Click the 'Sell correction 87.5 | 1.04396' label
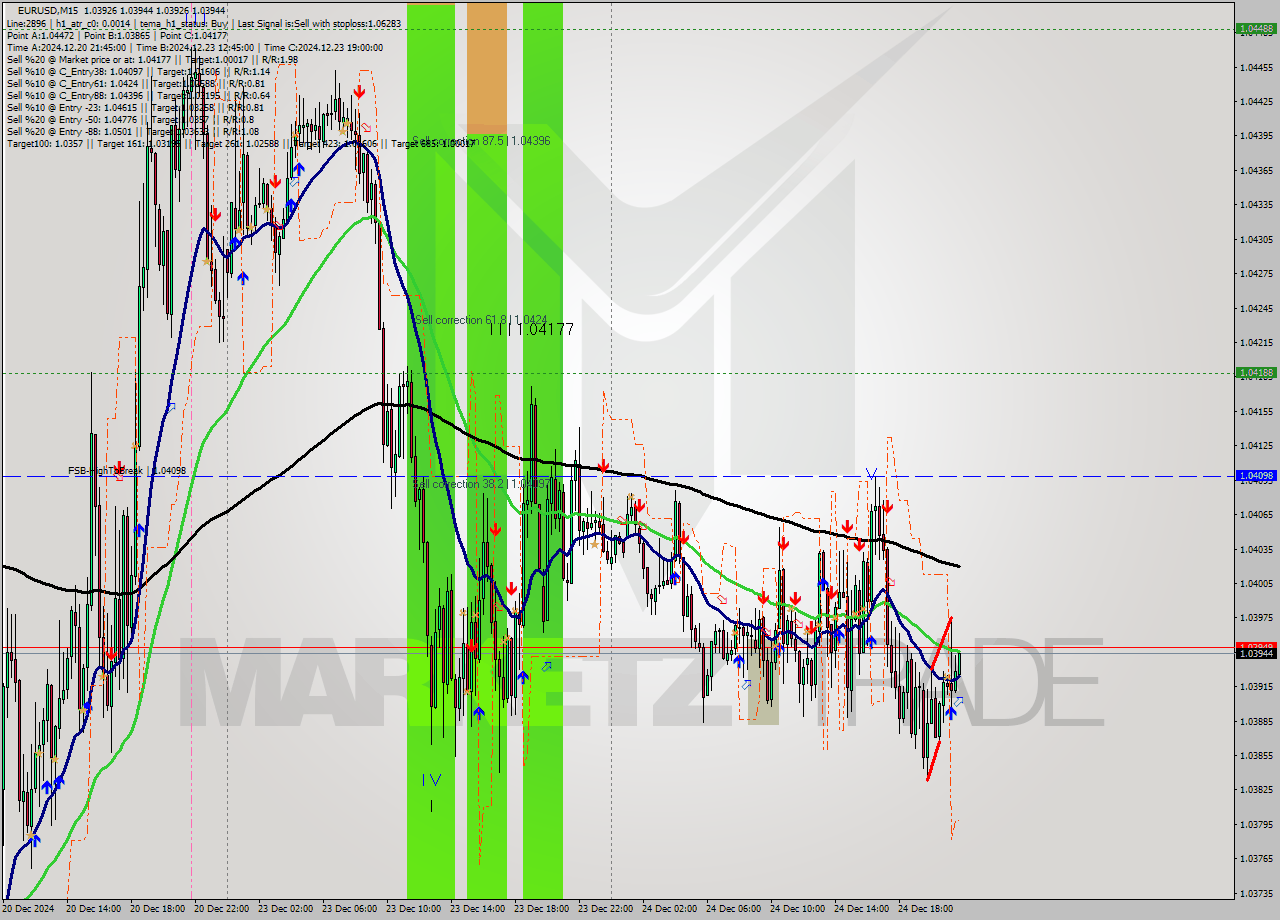Screen dimensions: 1280x920 (x=481, y=141)
